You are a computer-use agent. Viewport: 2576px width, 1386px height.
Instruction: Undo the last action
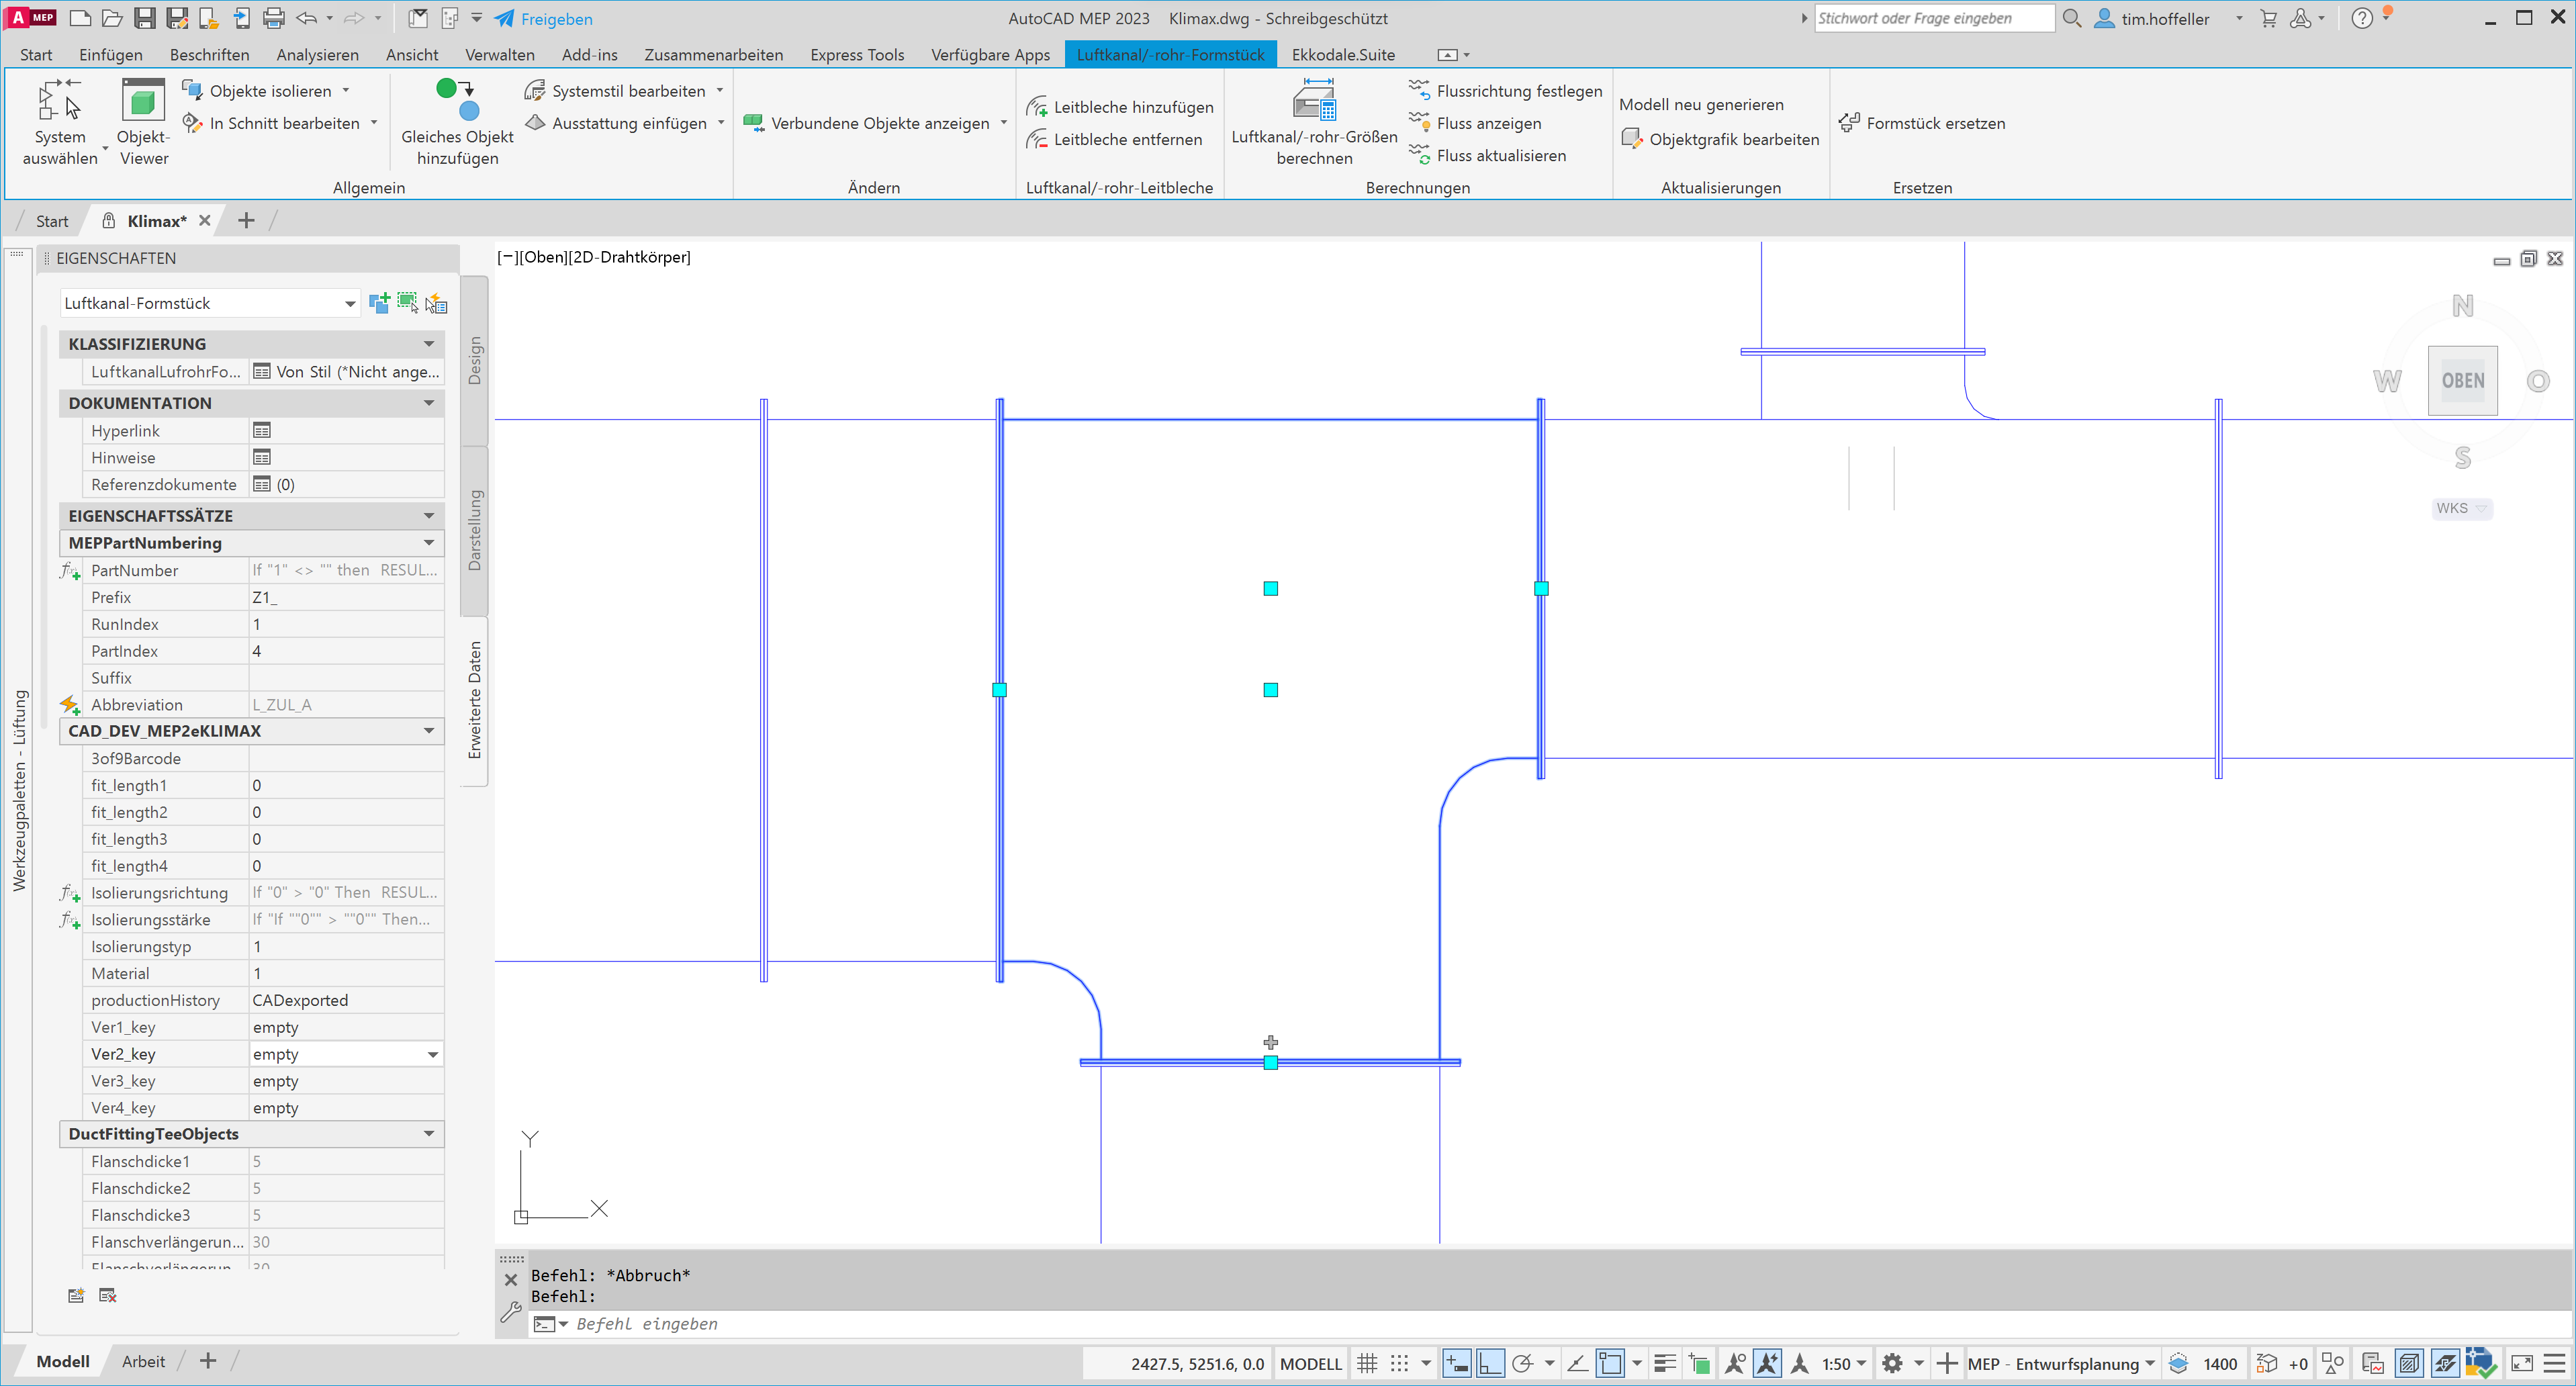306,18
